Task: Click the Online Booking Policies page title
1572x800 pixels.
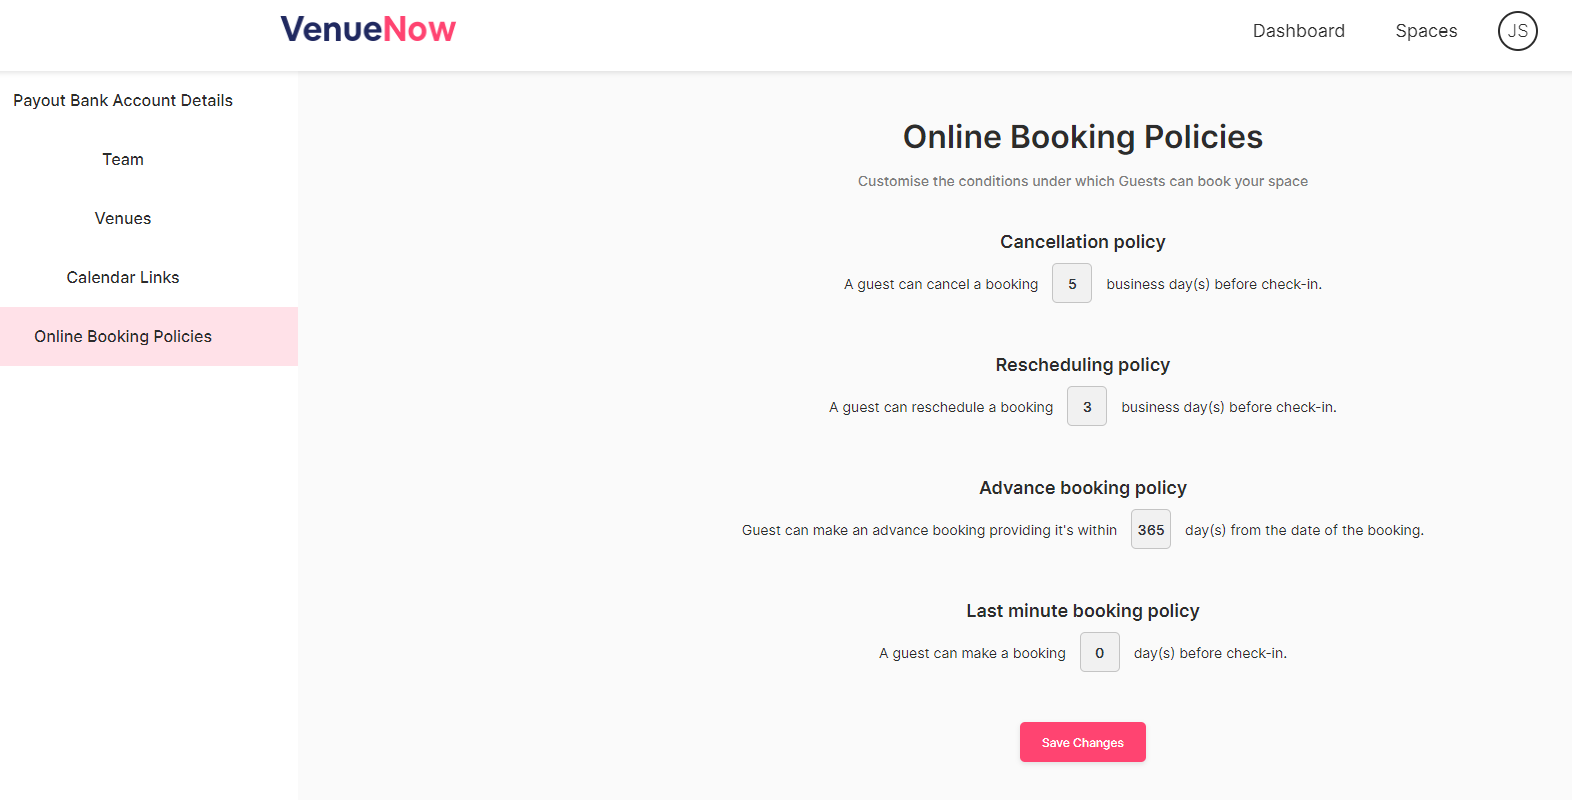Action: pos(1083,137)
